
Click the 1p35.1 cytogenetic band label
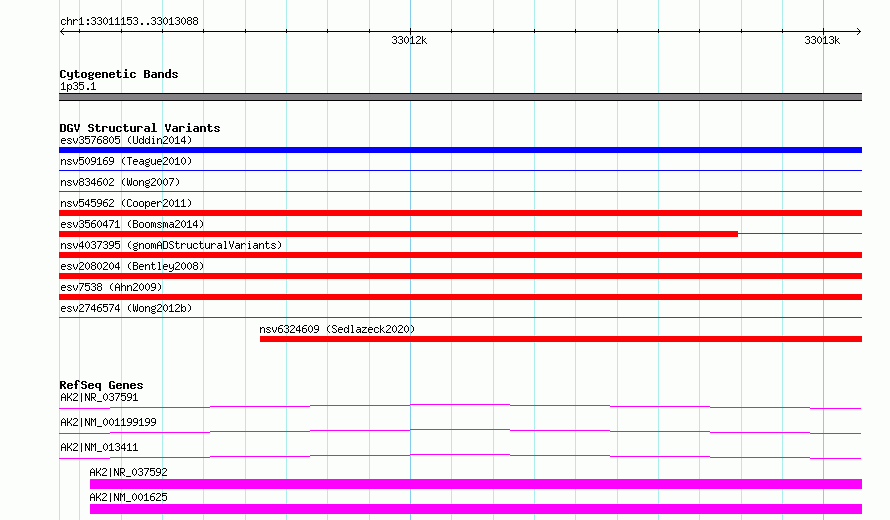[78, 86]
